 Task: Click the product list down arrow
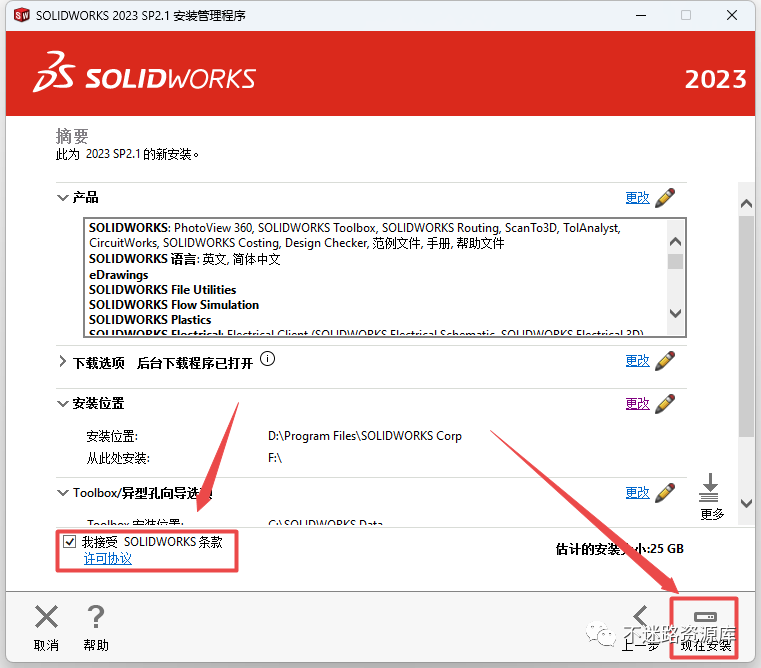tap(675, 313)
